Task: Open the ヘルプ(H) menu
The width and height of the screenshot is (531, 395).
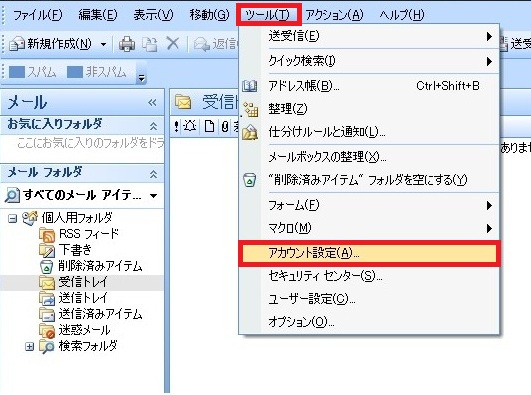Action: pyautogui.click(x=402, y=15)
